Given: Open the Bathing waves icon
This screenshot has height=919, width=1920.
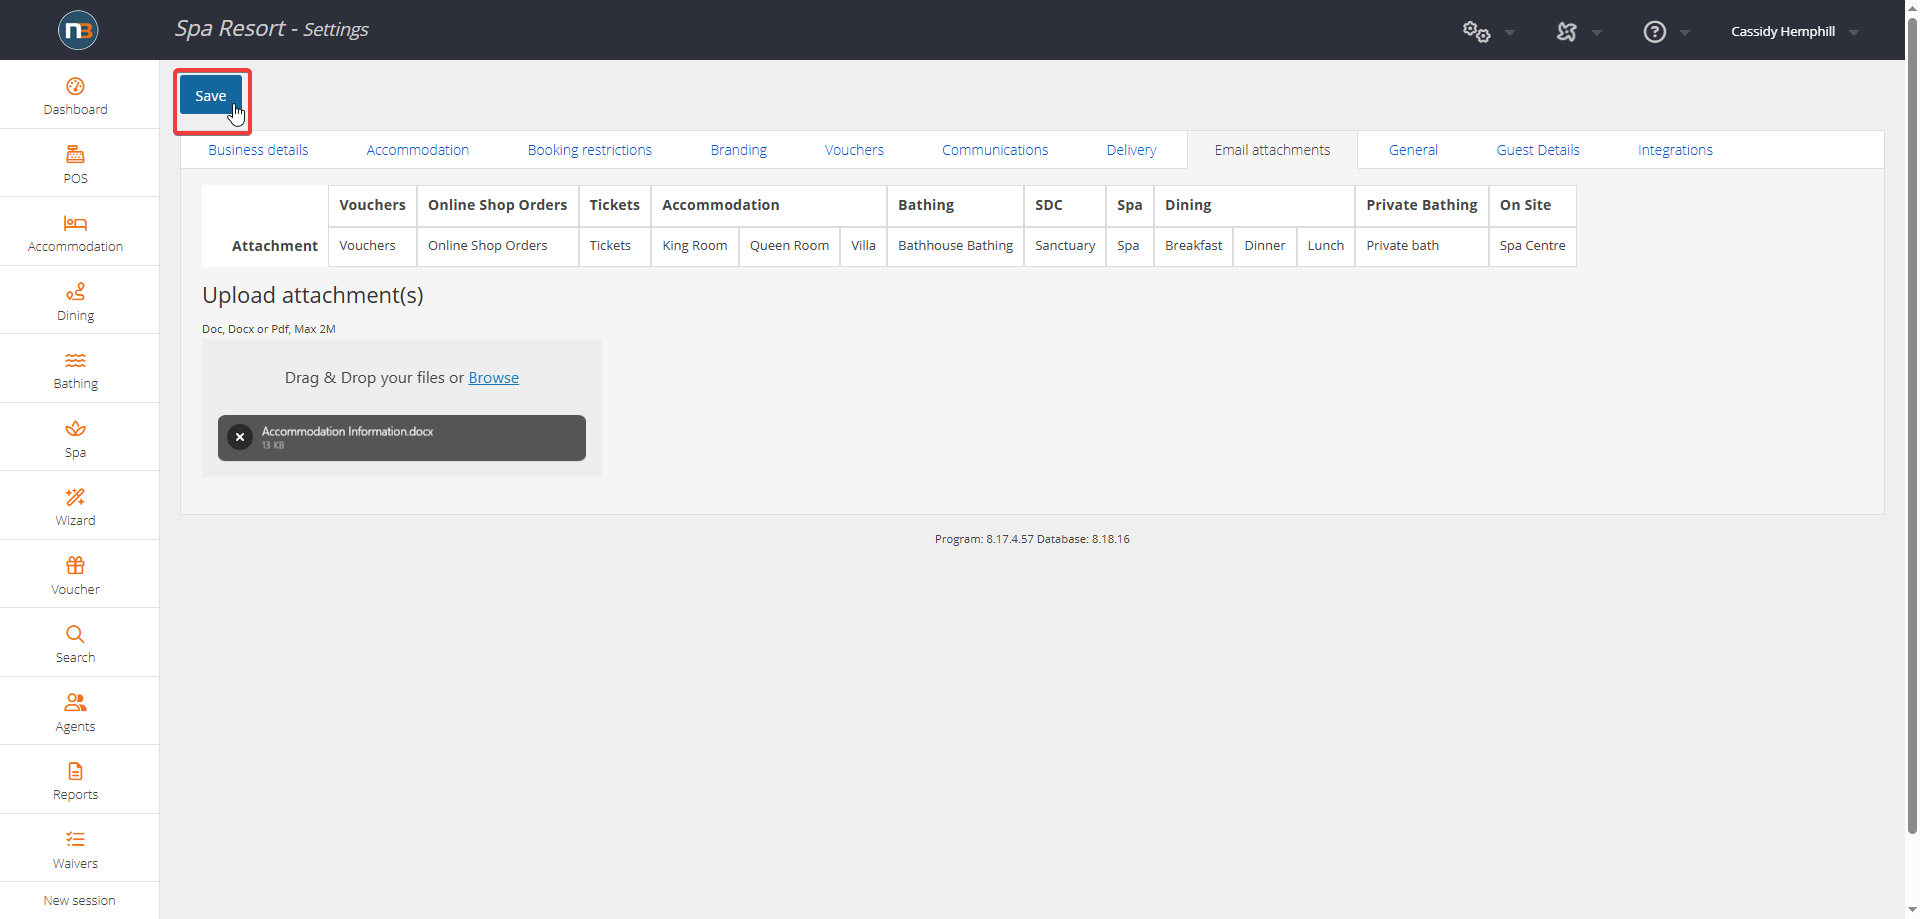Looking at the screenshot, I should [x=75, y=360].
